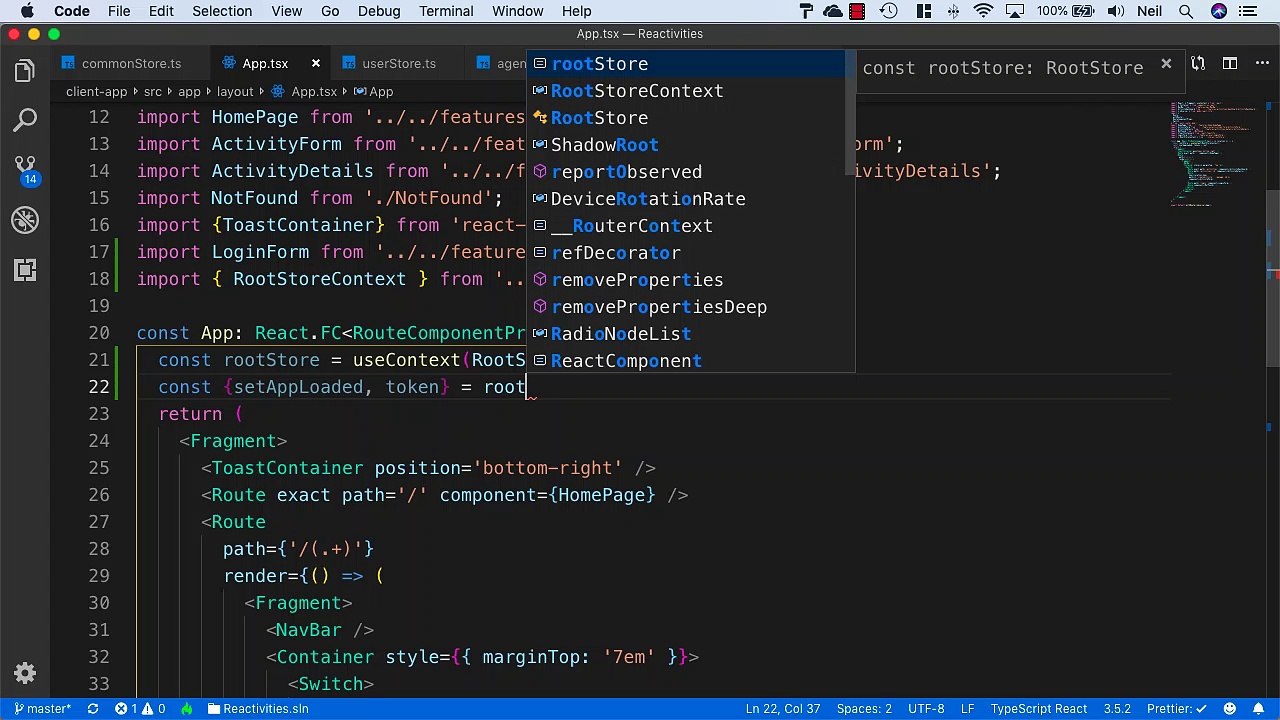The image size is (1280, 720).
Task: Open the Debug menu
Action: pos(379,11)
